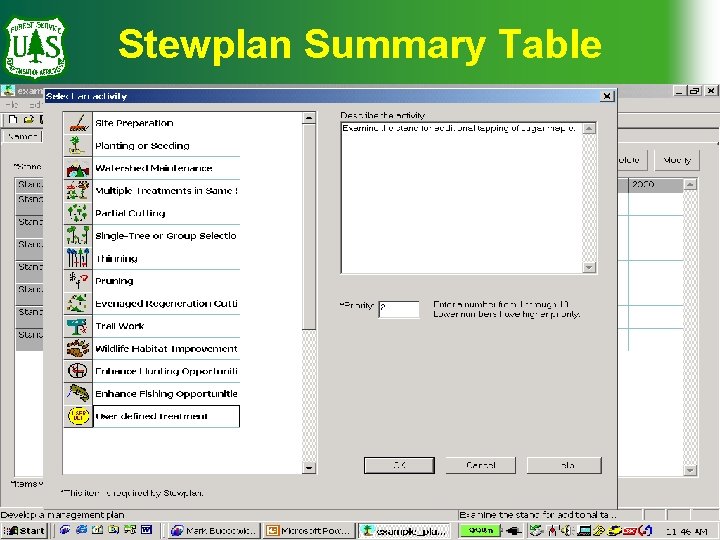Pick the Thinning icon
720x540 pixels.
point(78,258)
